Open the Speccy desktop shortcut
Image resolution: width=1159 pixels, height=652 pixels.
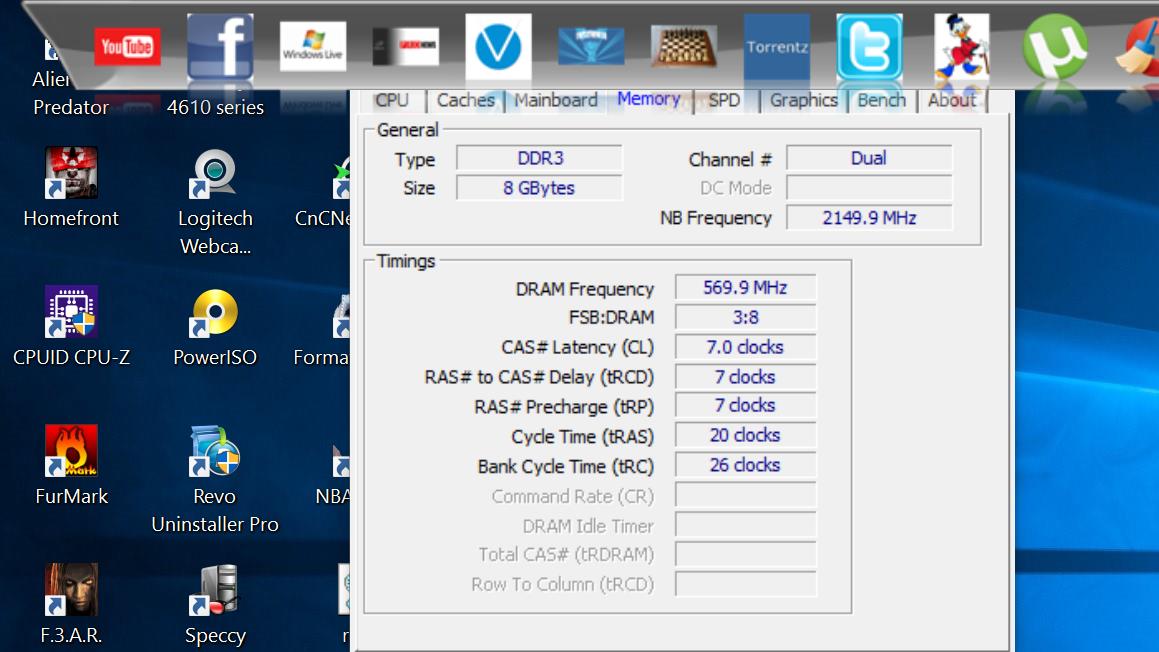215,604
